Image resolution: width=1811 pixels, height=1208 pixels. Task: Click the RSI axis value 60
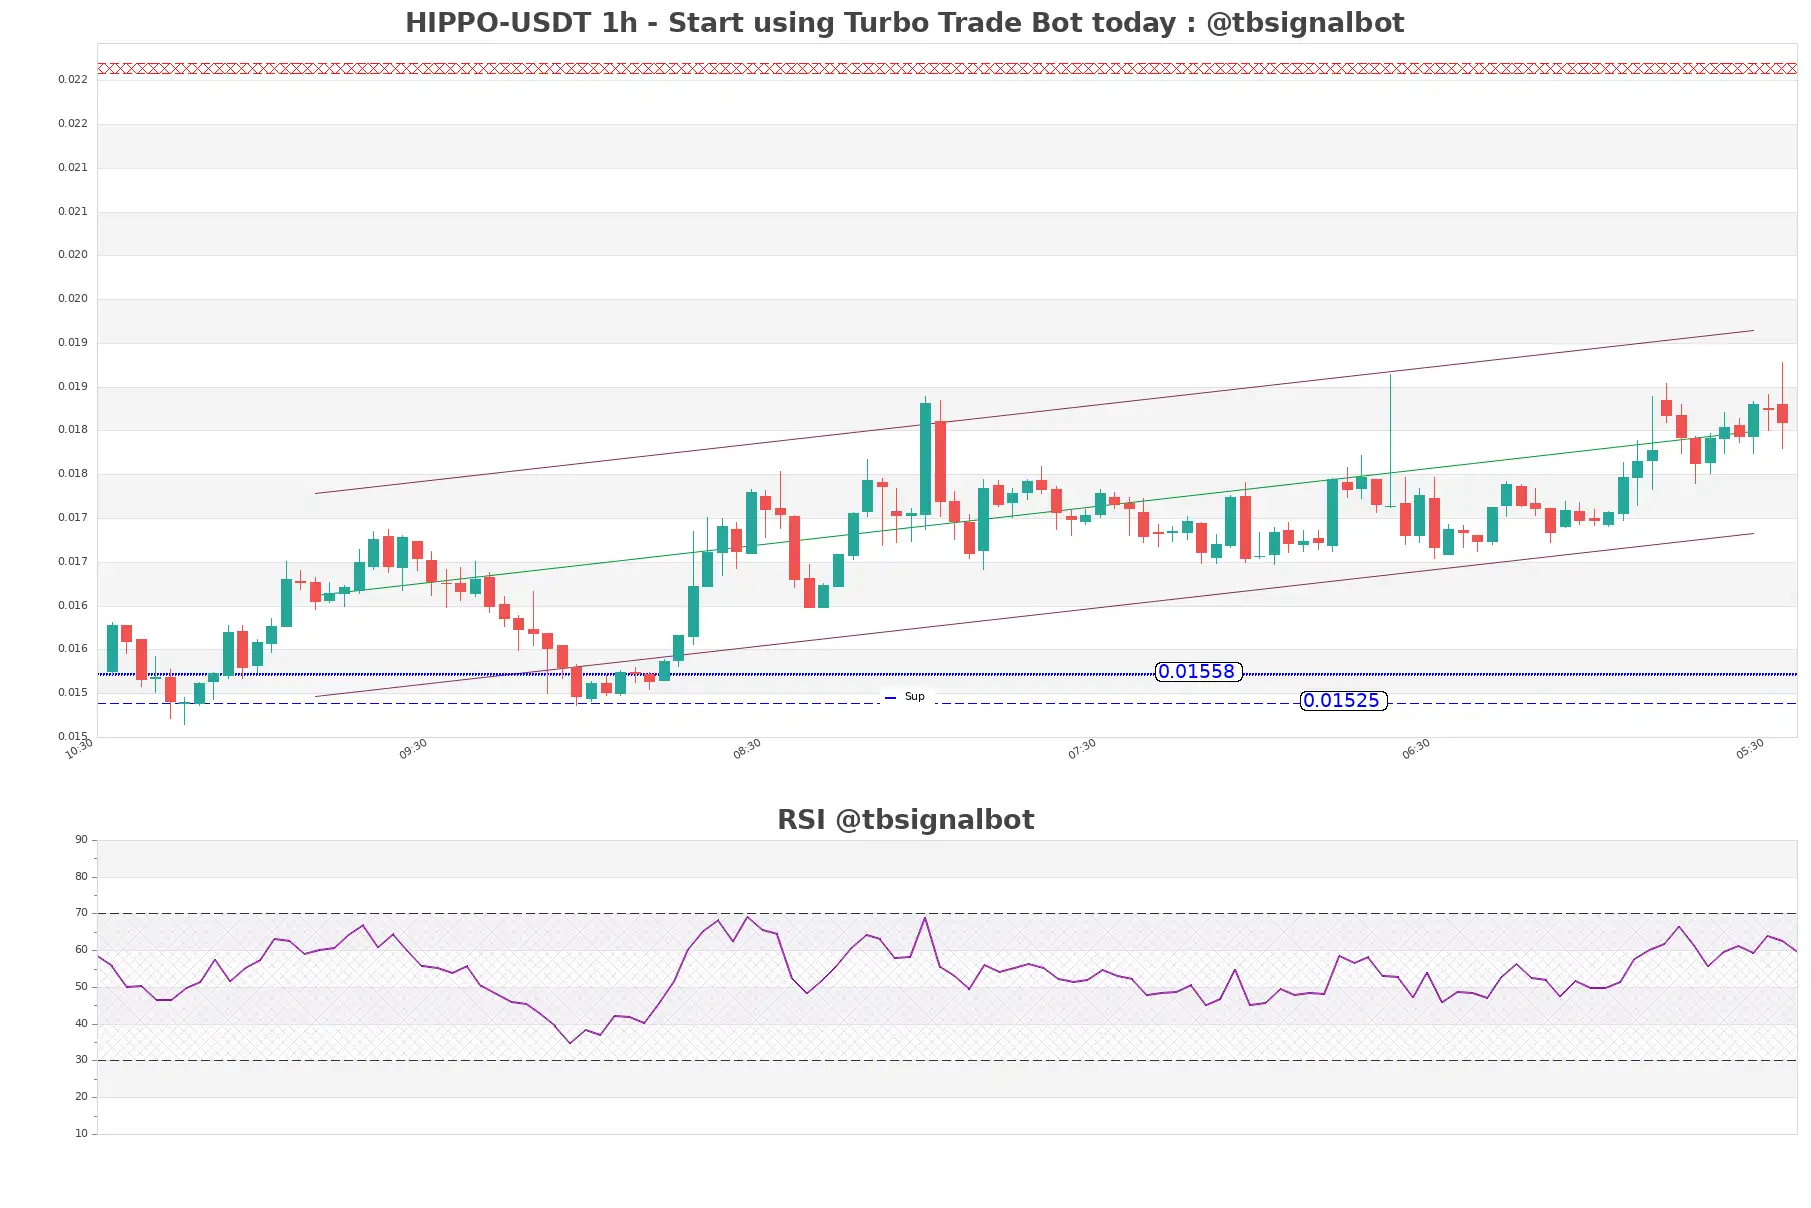(x=81, y=950)
